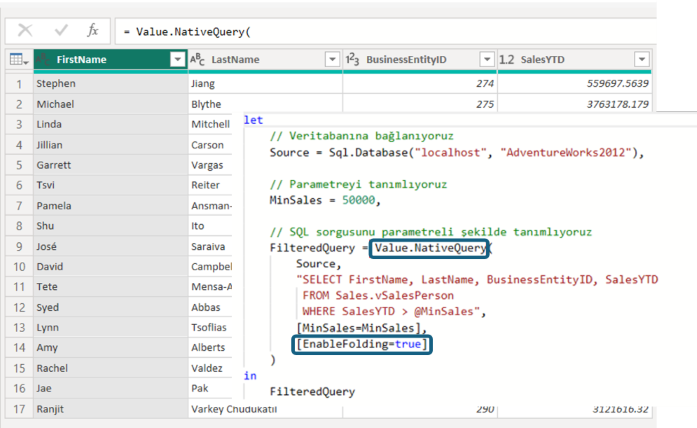Click the LastName cell 'Pak'

tap(210, 388)
